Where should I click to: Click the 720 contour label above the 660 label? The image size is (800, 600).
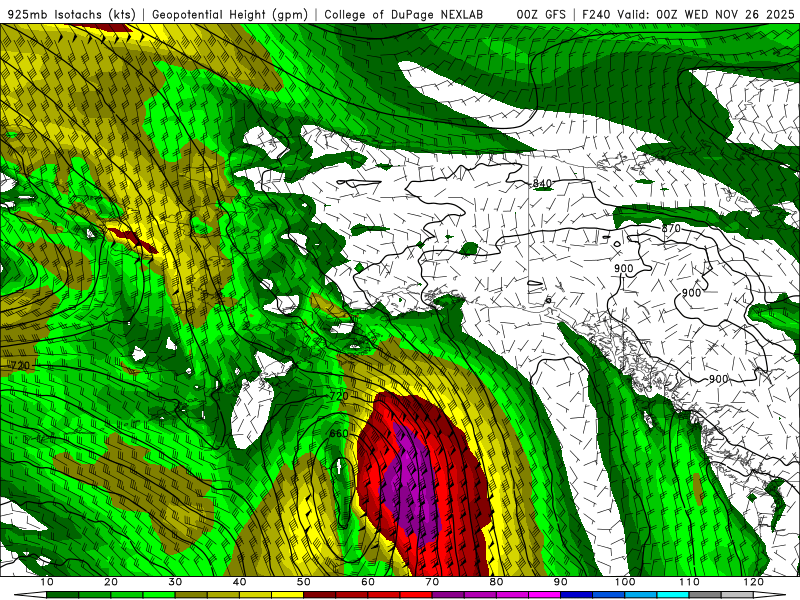(x=339, y=396)
